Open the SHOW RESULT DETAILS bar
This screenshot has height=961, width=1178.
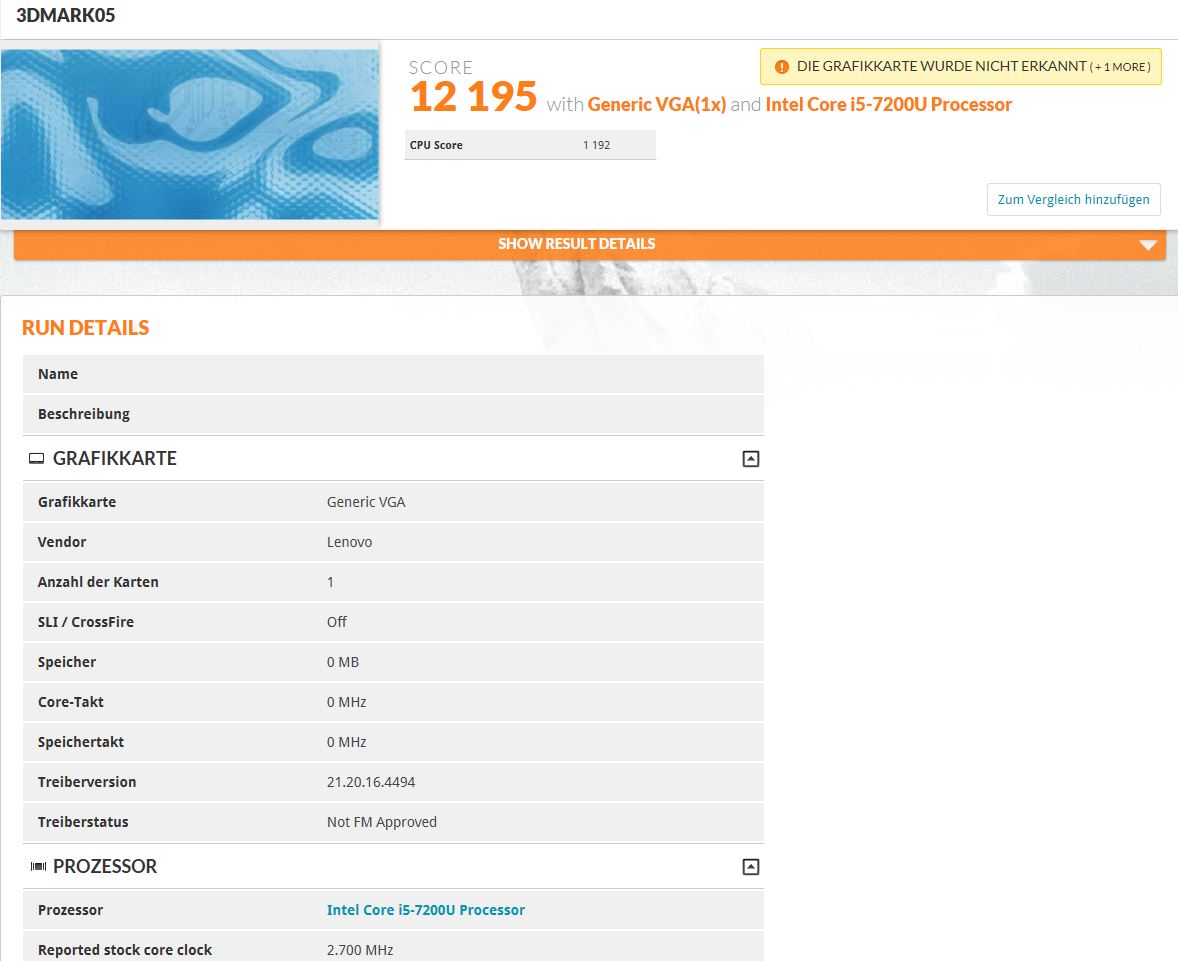[590, 244]
